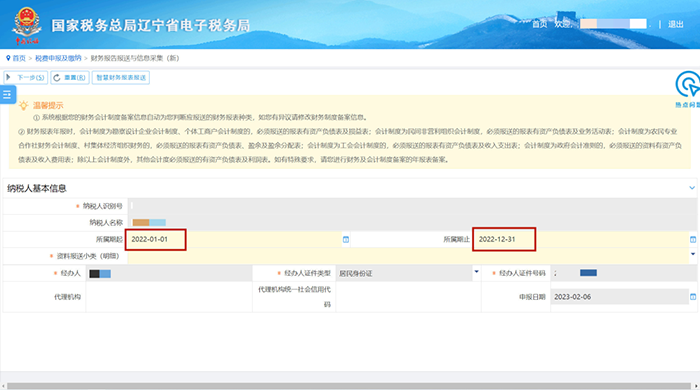This screenshot has width=700, height=390.
Task: Click the 重置(R) reset button
Action: (x=70, y=78)
